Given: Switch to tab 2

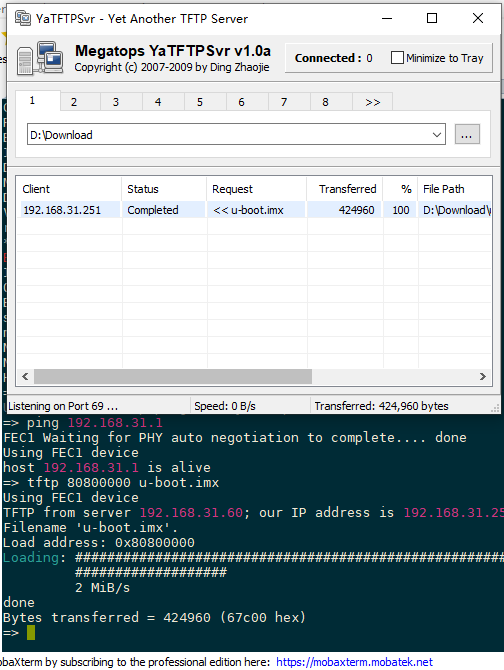Looking at the screenshot, I should (80, 102).
